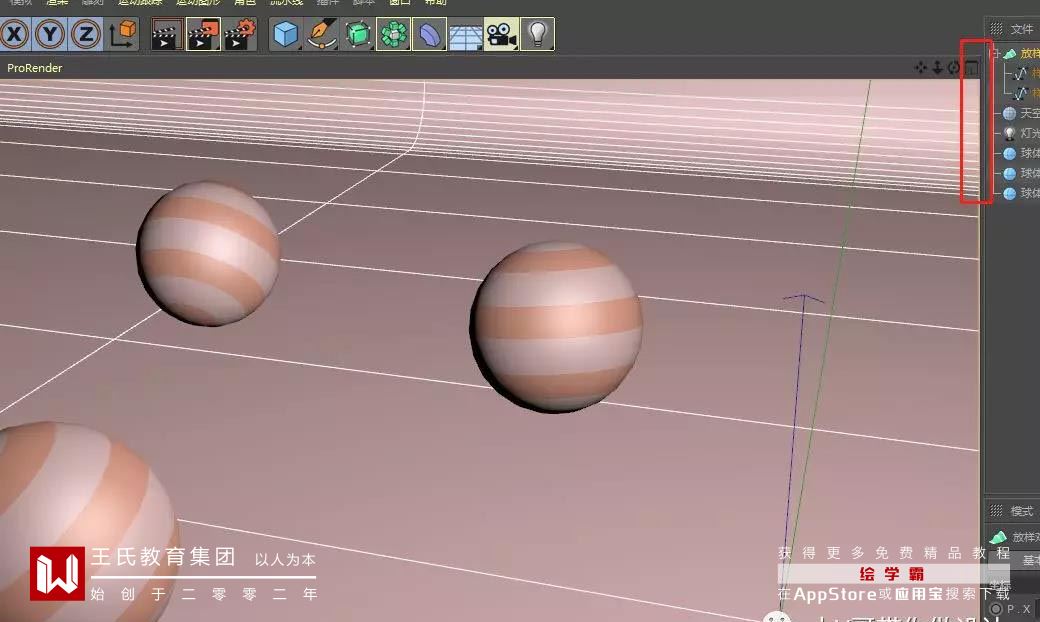Screen dimensions: 1040x622
Task: Open the green Subdivision Surface generators
Action: [x=358, y=34]
